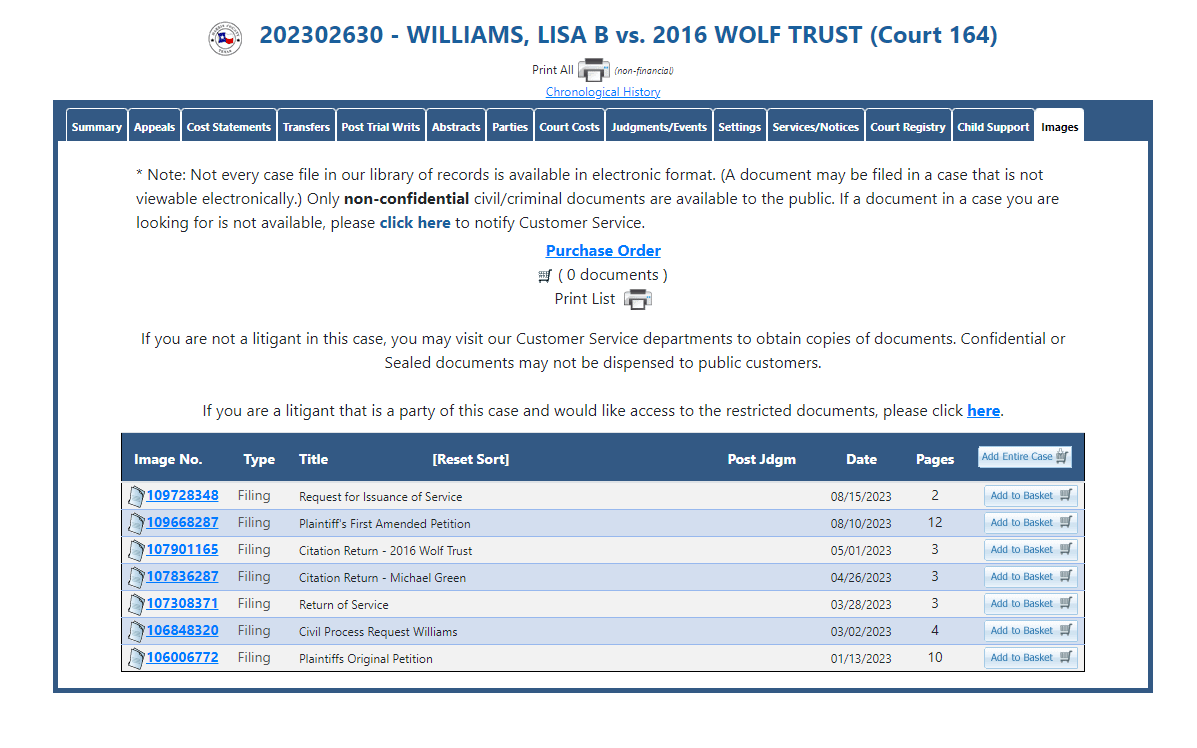The image size is (1197, 748).
Task: Click the 'click here' Customer Service link
Action: pyautogui.click(x=415, y=223)
